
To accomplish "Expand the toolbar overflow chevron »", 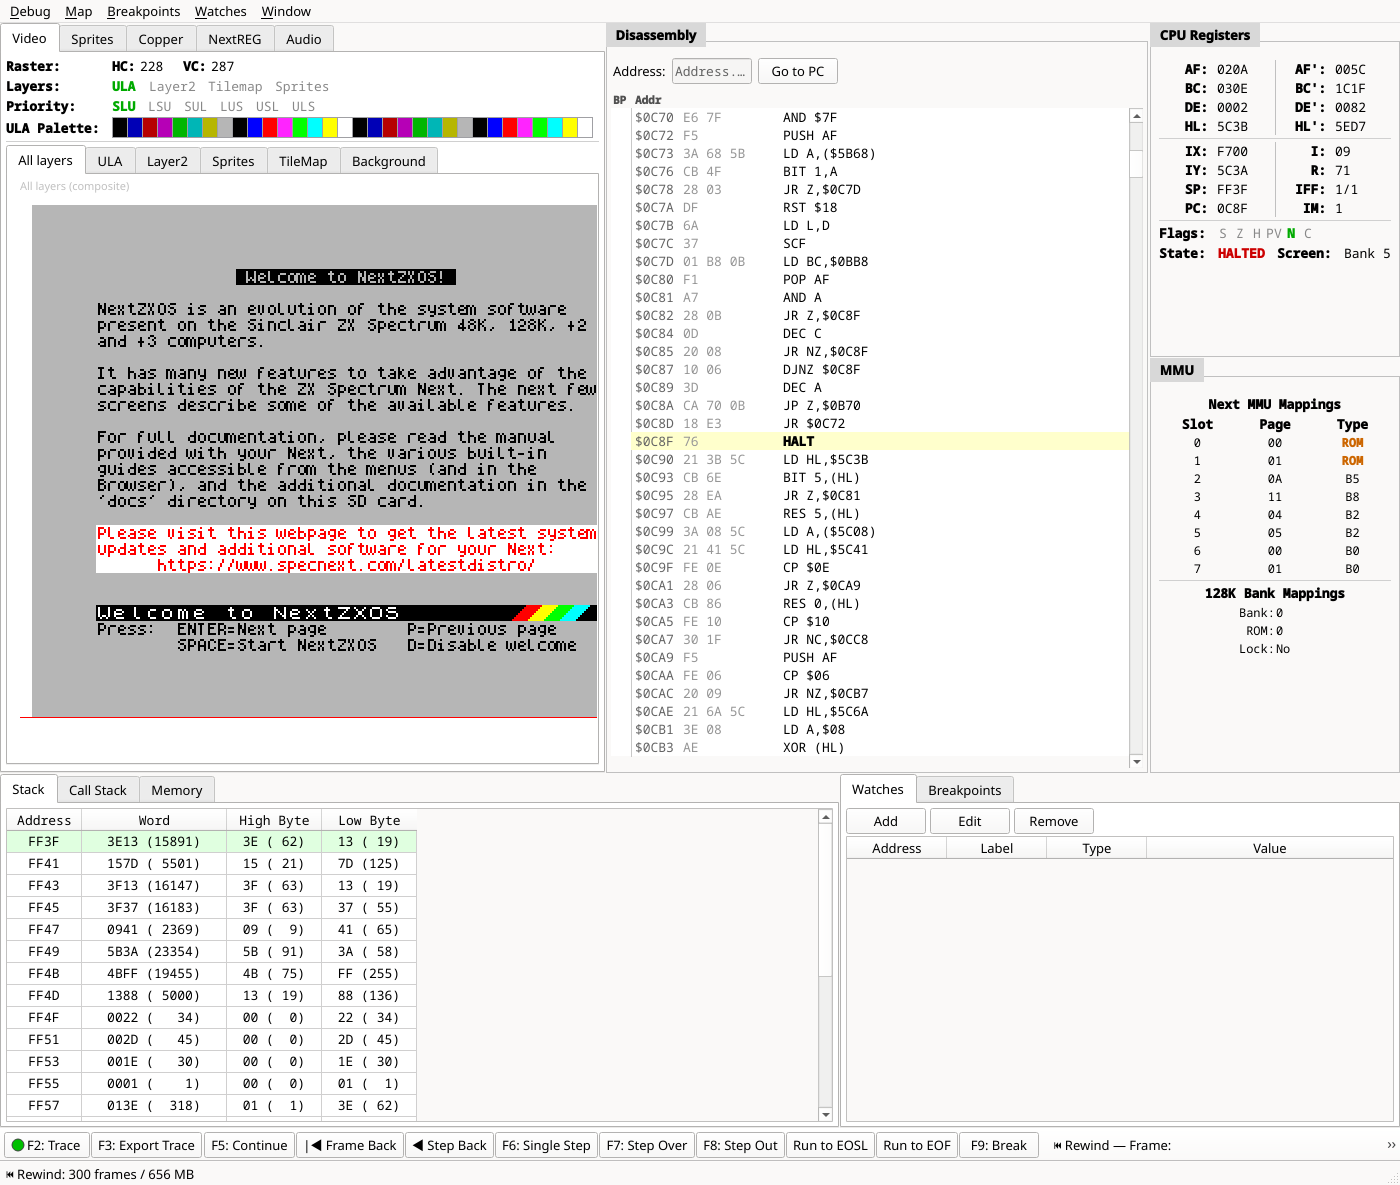I will [1391, 1145].
